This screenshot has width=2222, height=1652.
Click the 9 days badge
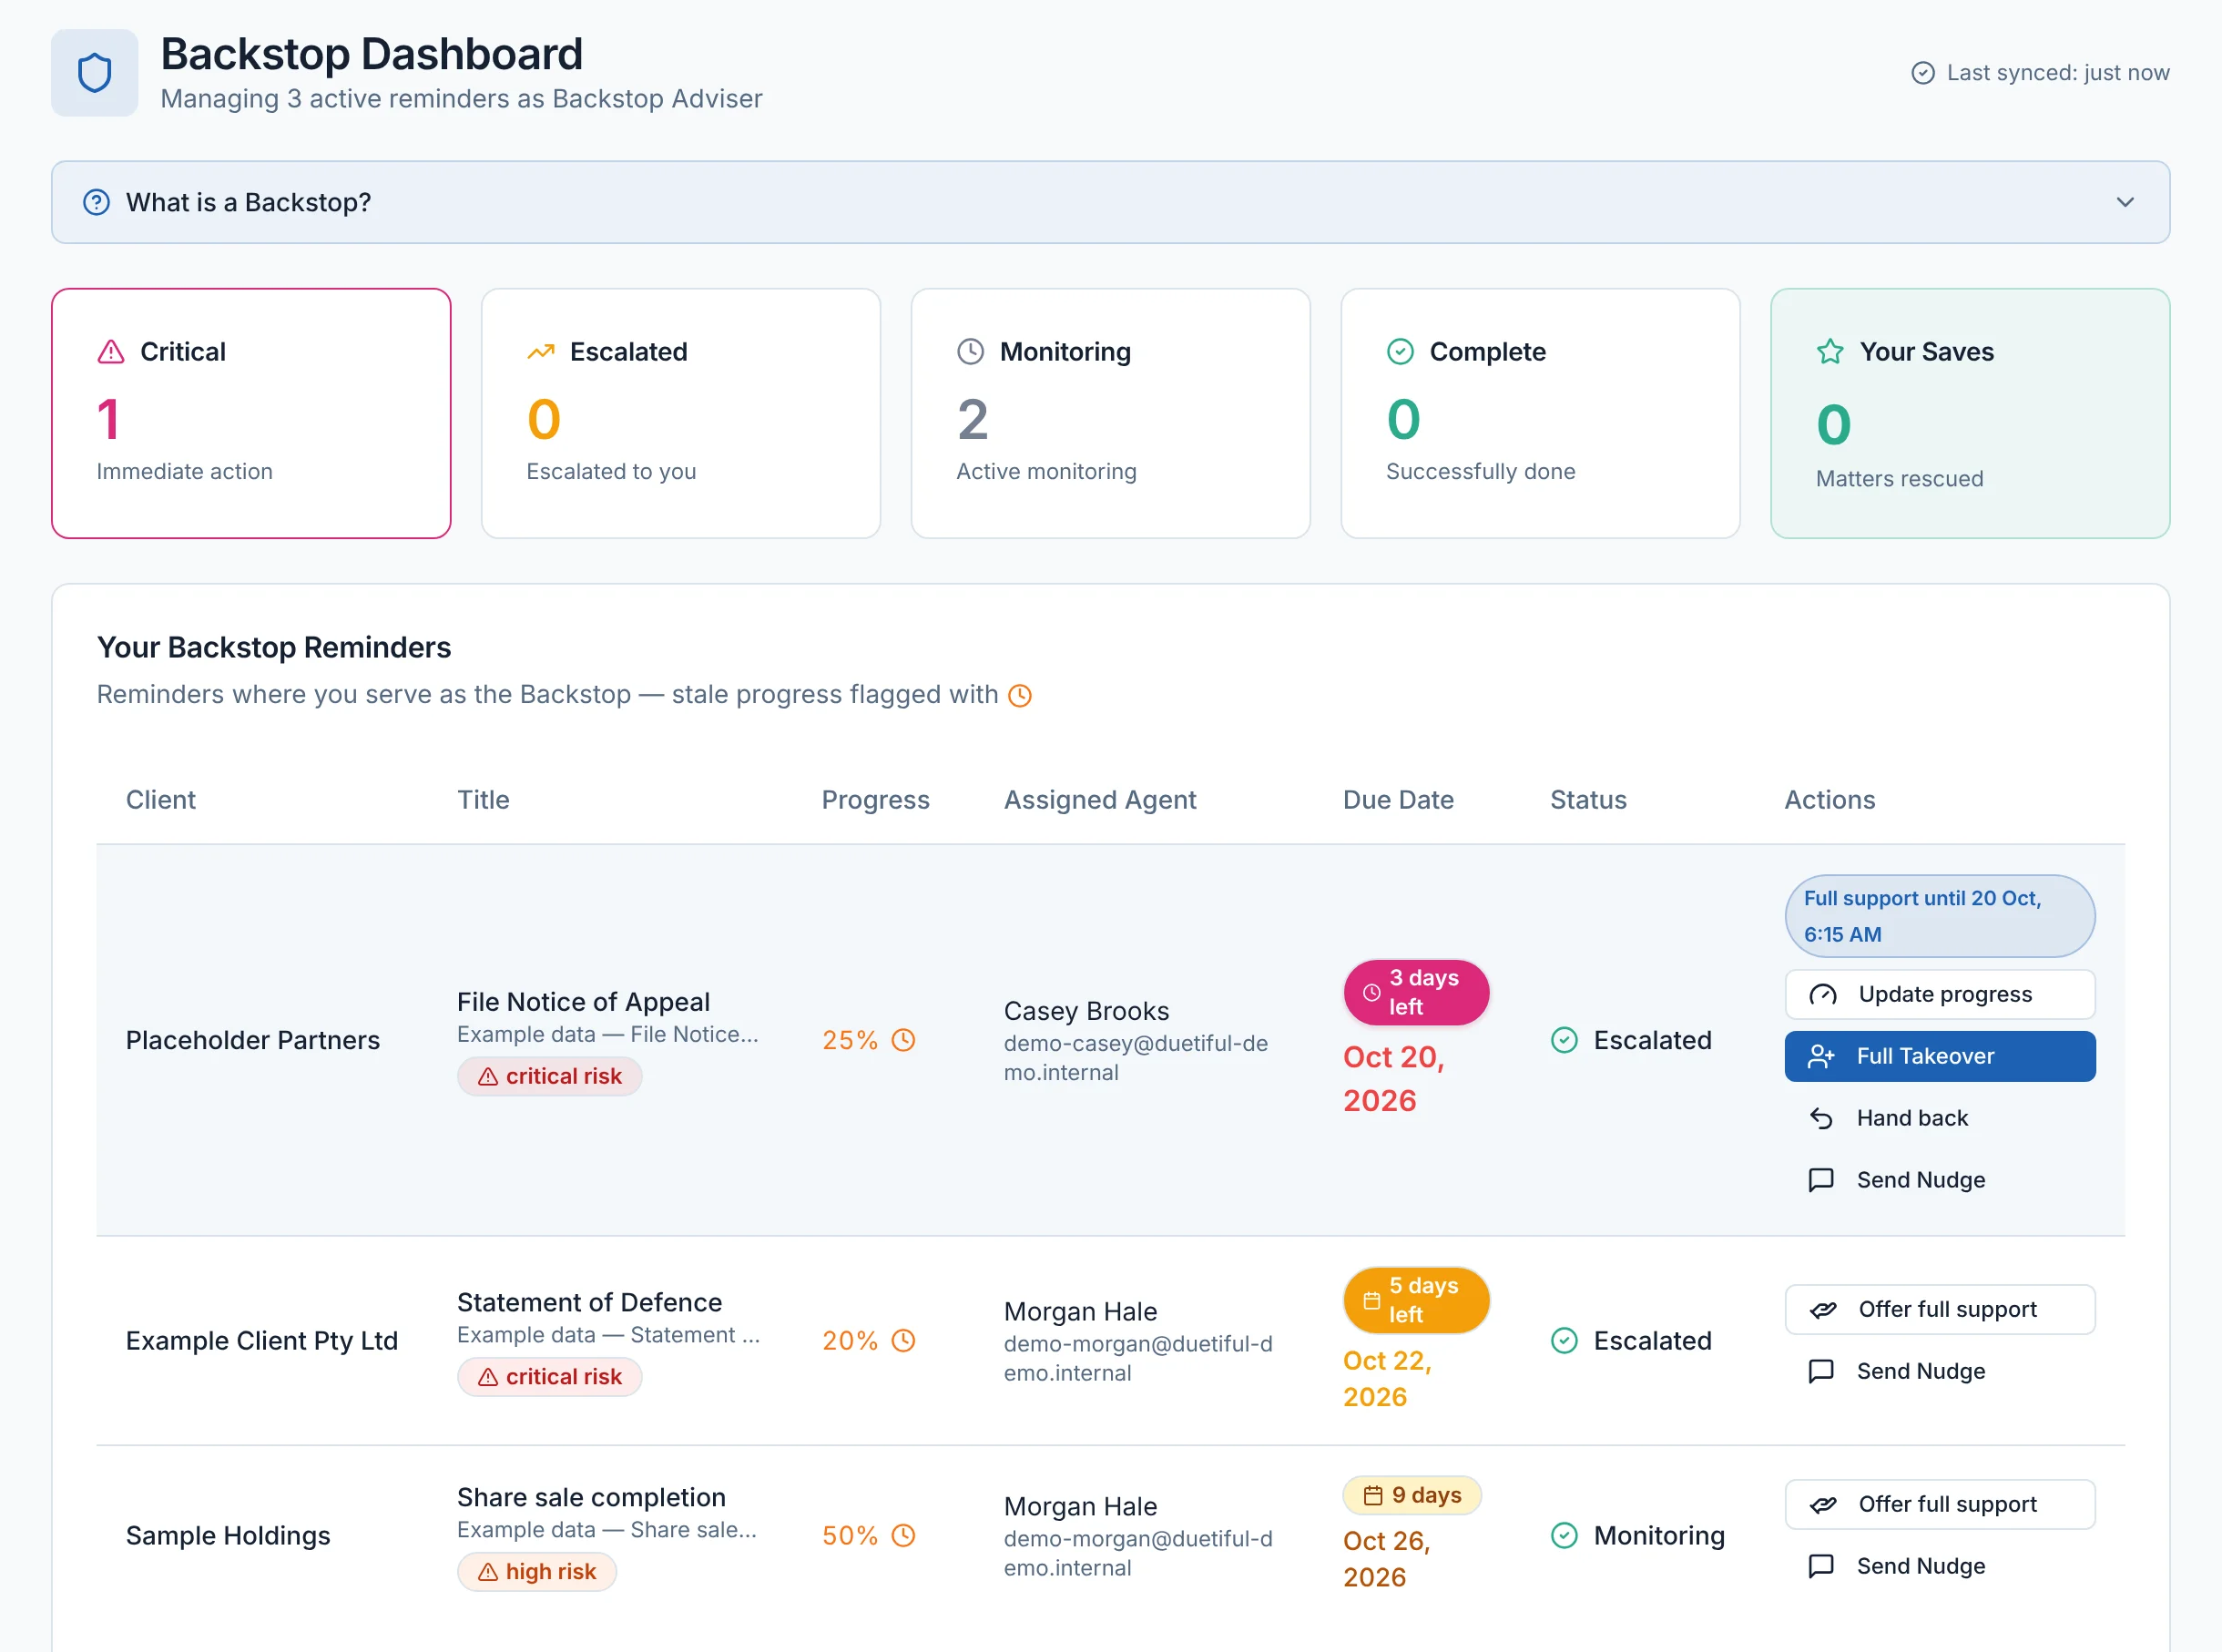[x=1412, y=1495]
